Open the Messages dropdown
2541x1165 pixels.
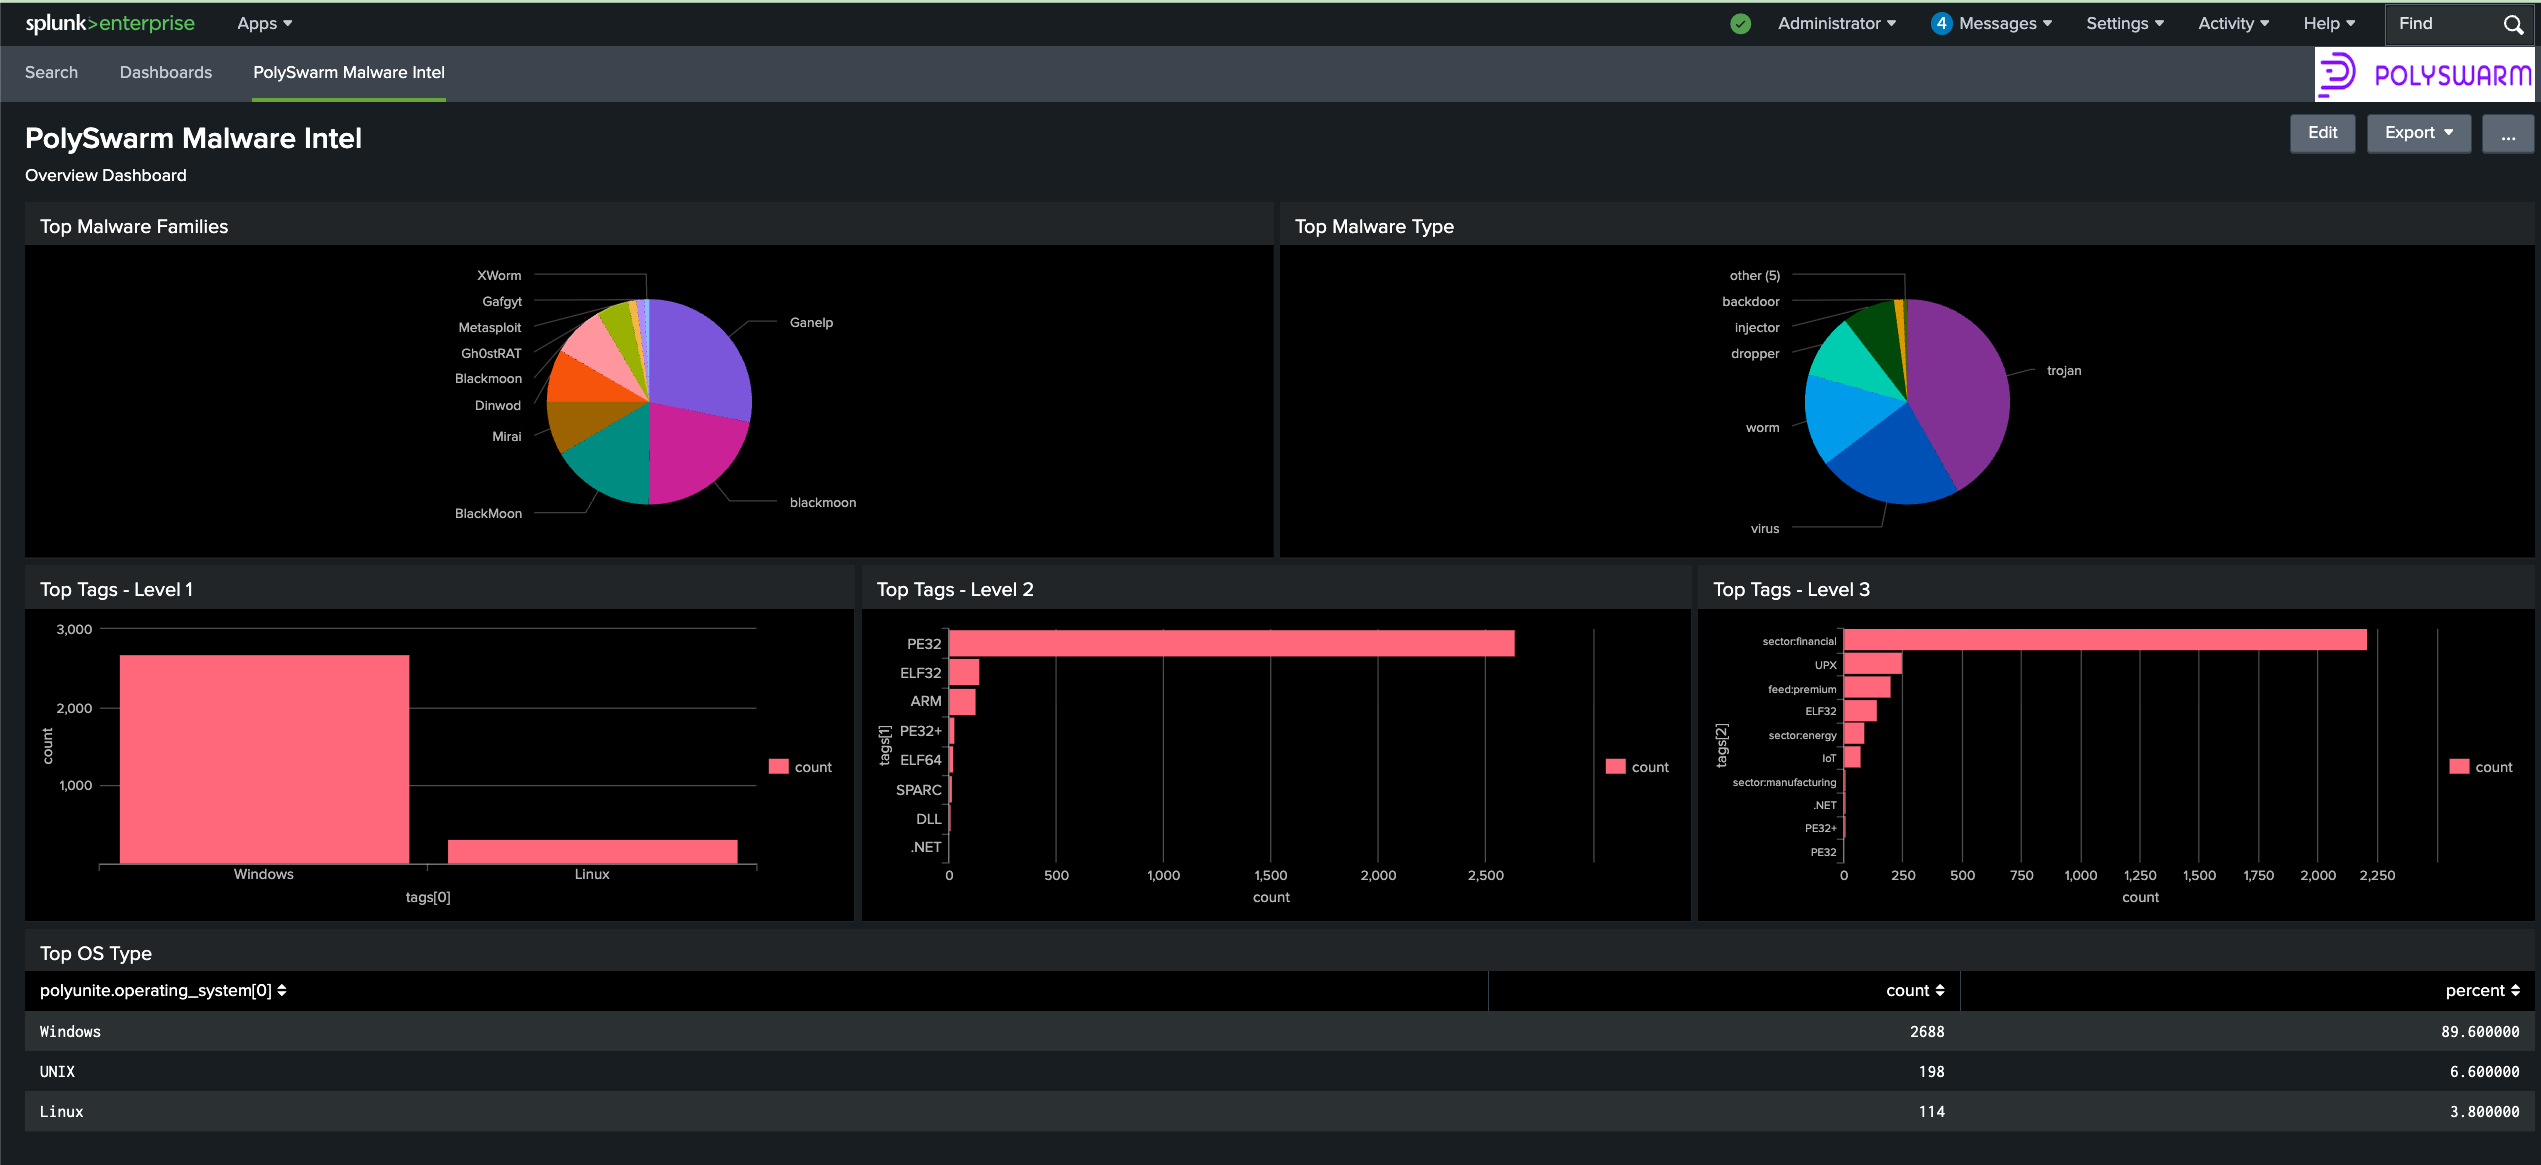click(x=2005, y=23)
